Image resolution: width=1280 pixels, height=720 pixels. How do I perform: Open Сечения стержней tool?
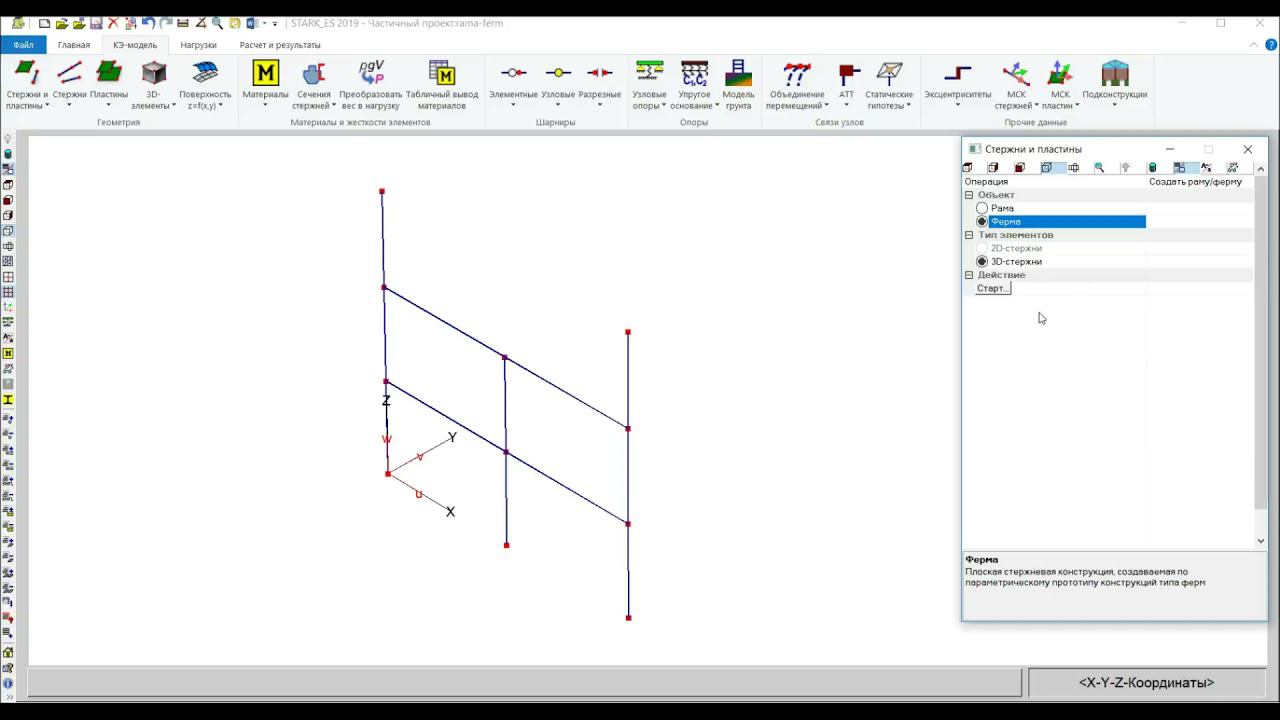click(313, 85)
